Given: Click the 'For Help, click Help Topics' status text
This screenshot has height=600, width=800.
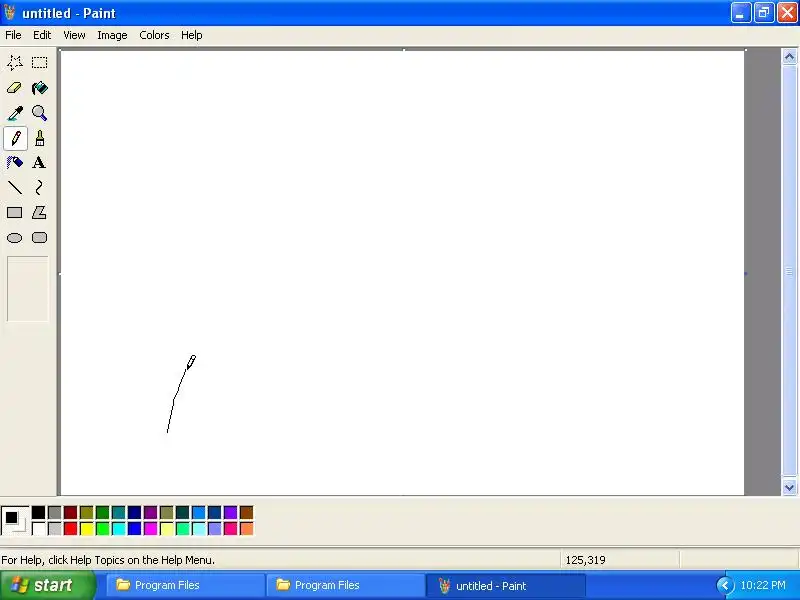Looking at the screenshot, I should (108, 560).
